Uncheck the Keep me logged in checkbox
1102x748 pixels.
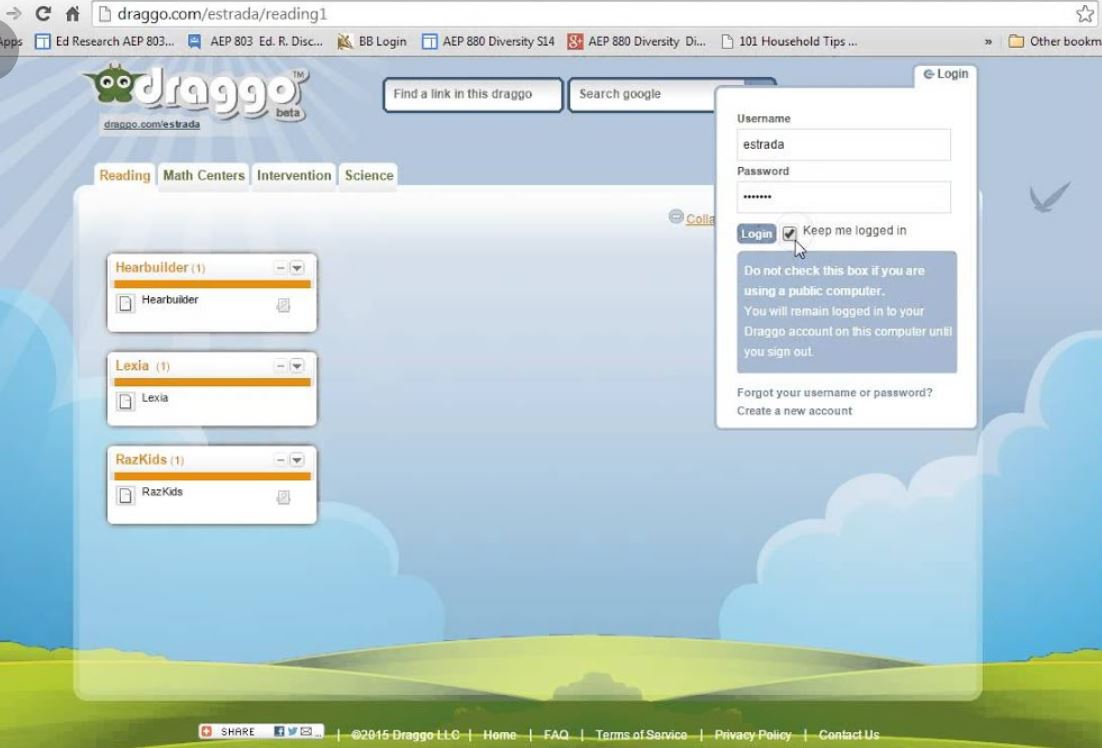[789, 233]
